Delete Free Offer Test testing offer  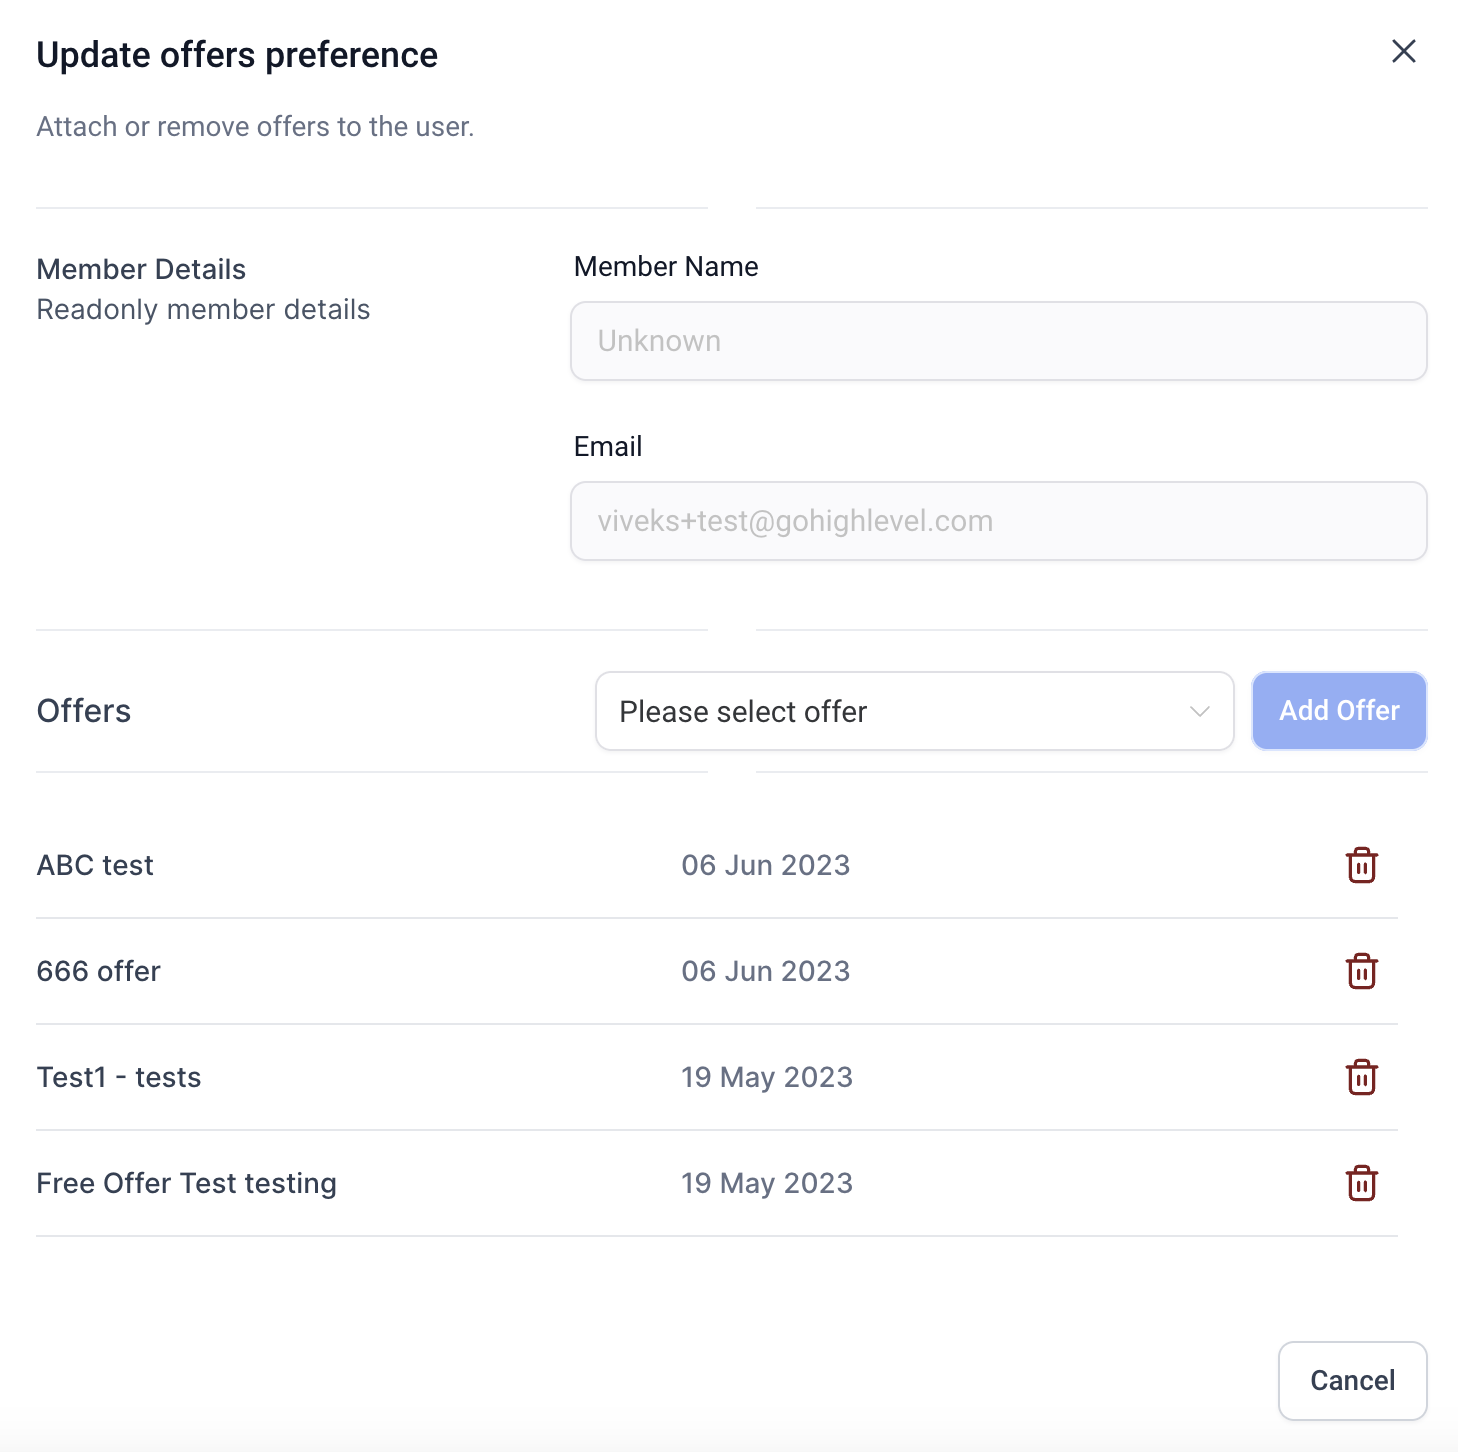pos(1361,1183)
